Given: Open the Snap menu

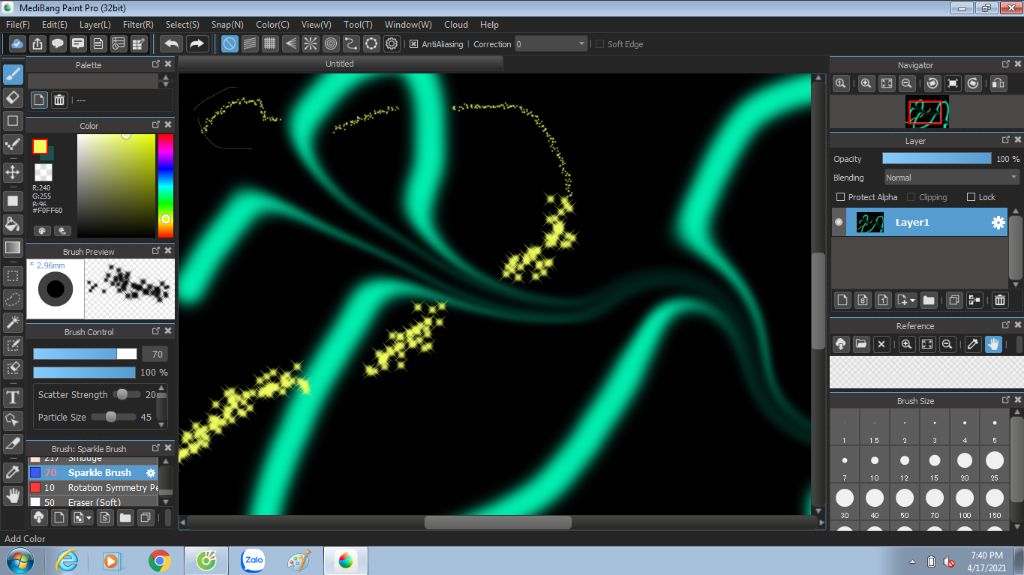Looking at the screenshot, I should click(227, 24).
